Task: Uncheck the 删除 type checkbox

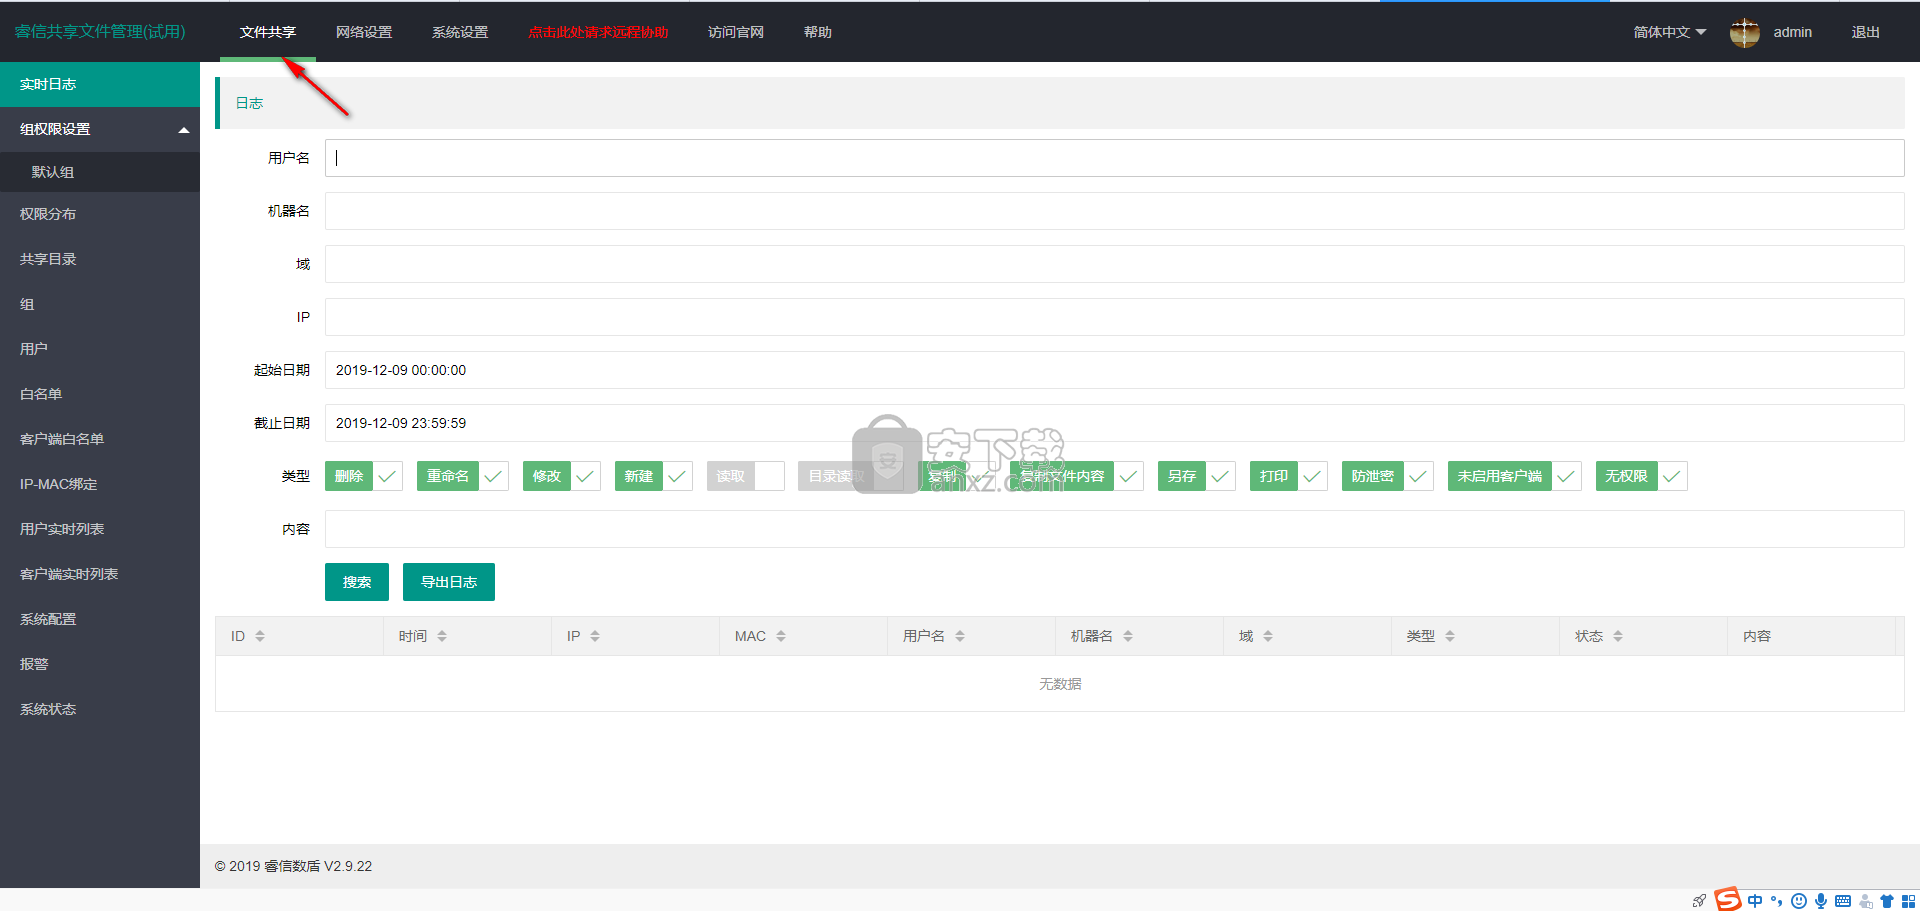Action: pyautogui.click(x=364, y=476)
